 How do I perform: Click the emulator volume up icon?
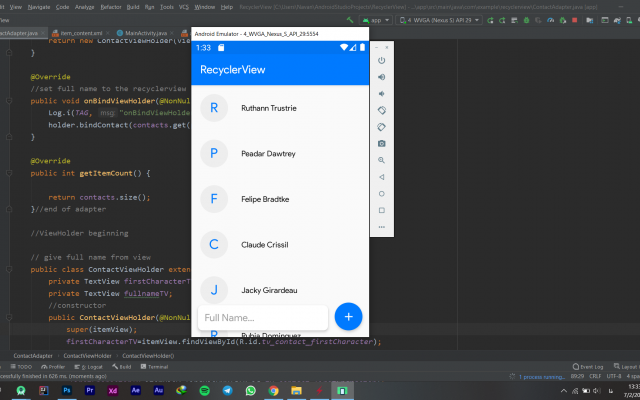382,77
